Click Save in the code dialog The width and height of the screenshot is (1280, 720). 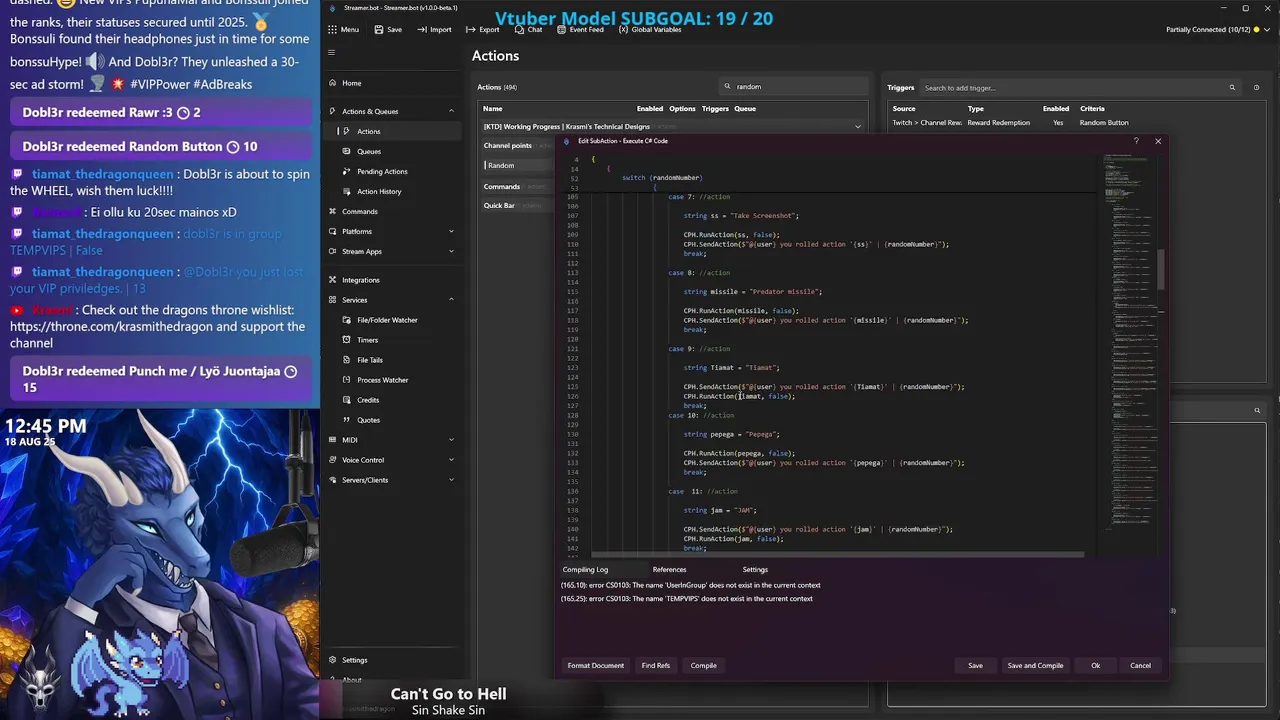pyautogui.click(x=975, y=665)
